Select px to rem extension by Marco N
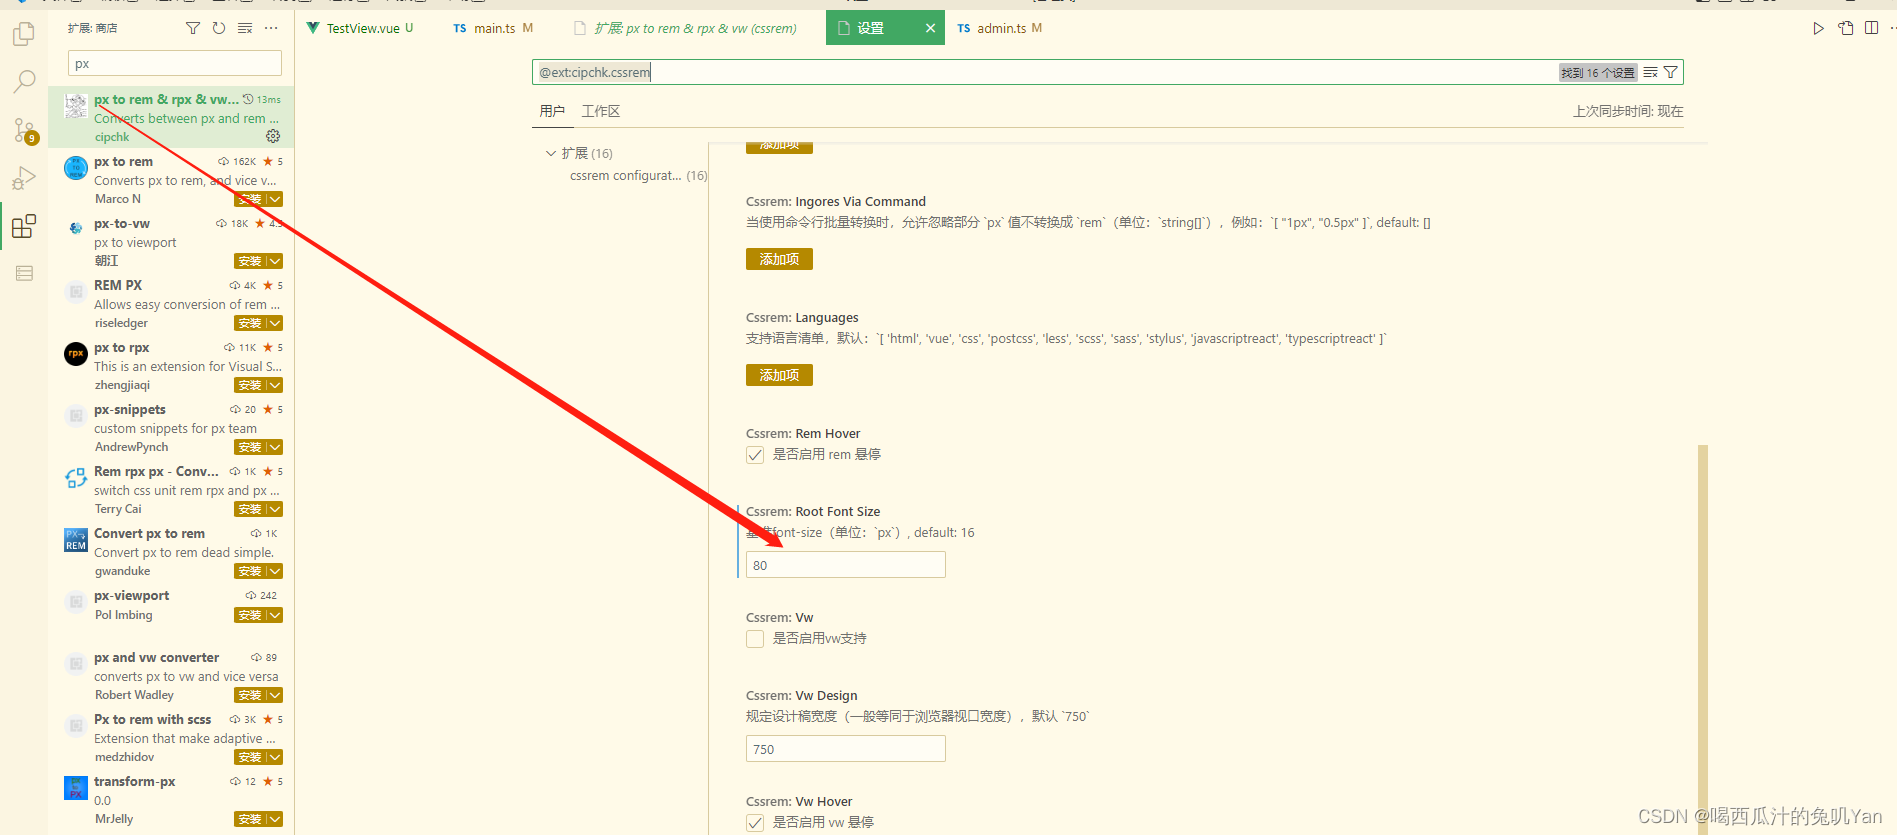Screen dimensions: 1897x835 pos(172,180)
